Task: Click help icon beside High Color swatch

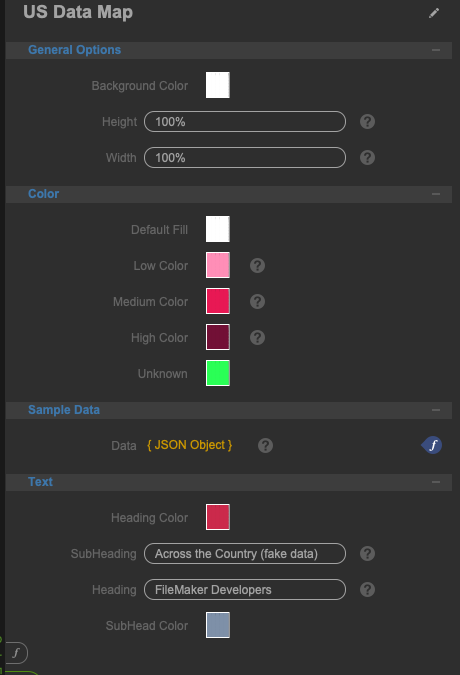Action: click(257, 338)
